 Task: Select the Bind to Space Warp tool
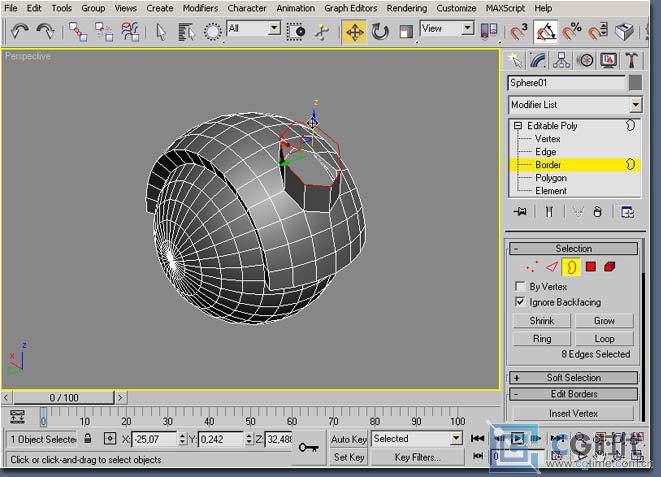pyautogui.click(x=130, y=32)
